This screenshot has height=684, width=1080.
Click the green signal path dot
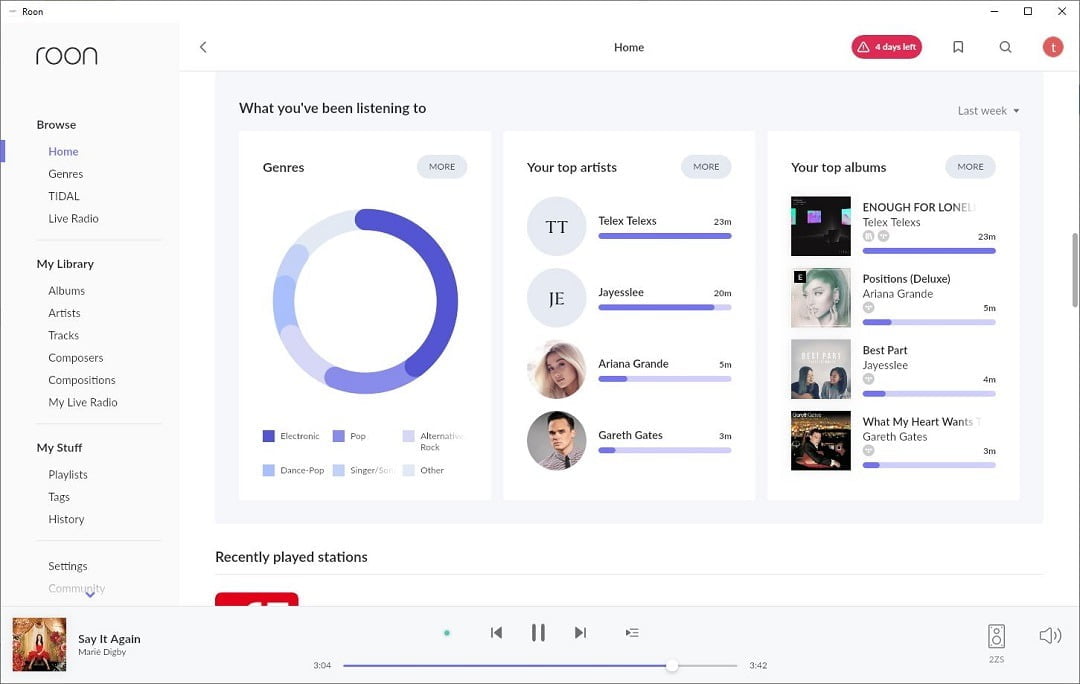pyautogui.click(x=447, y=633)
